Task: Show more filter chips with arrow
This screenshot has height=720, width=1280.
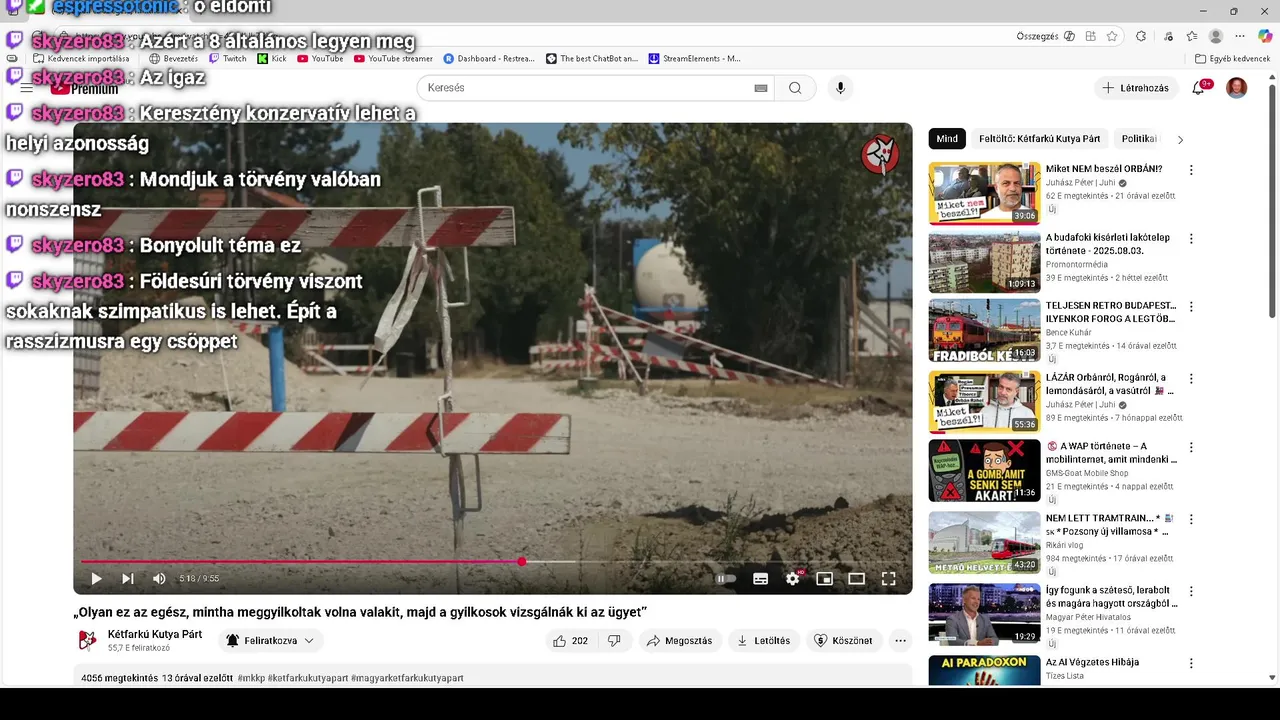Action: click(x=1180, y=139)
